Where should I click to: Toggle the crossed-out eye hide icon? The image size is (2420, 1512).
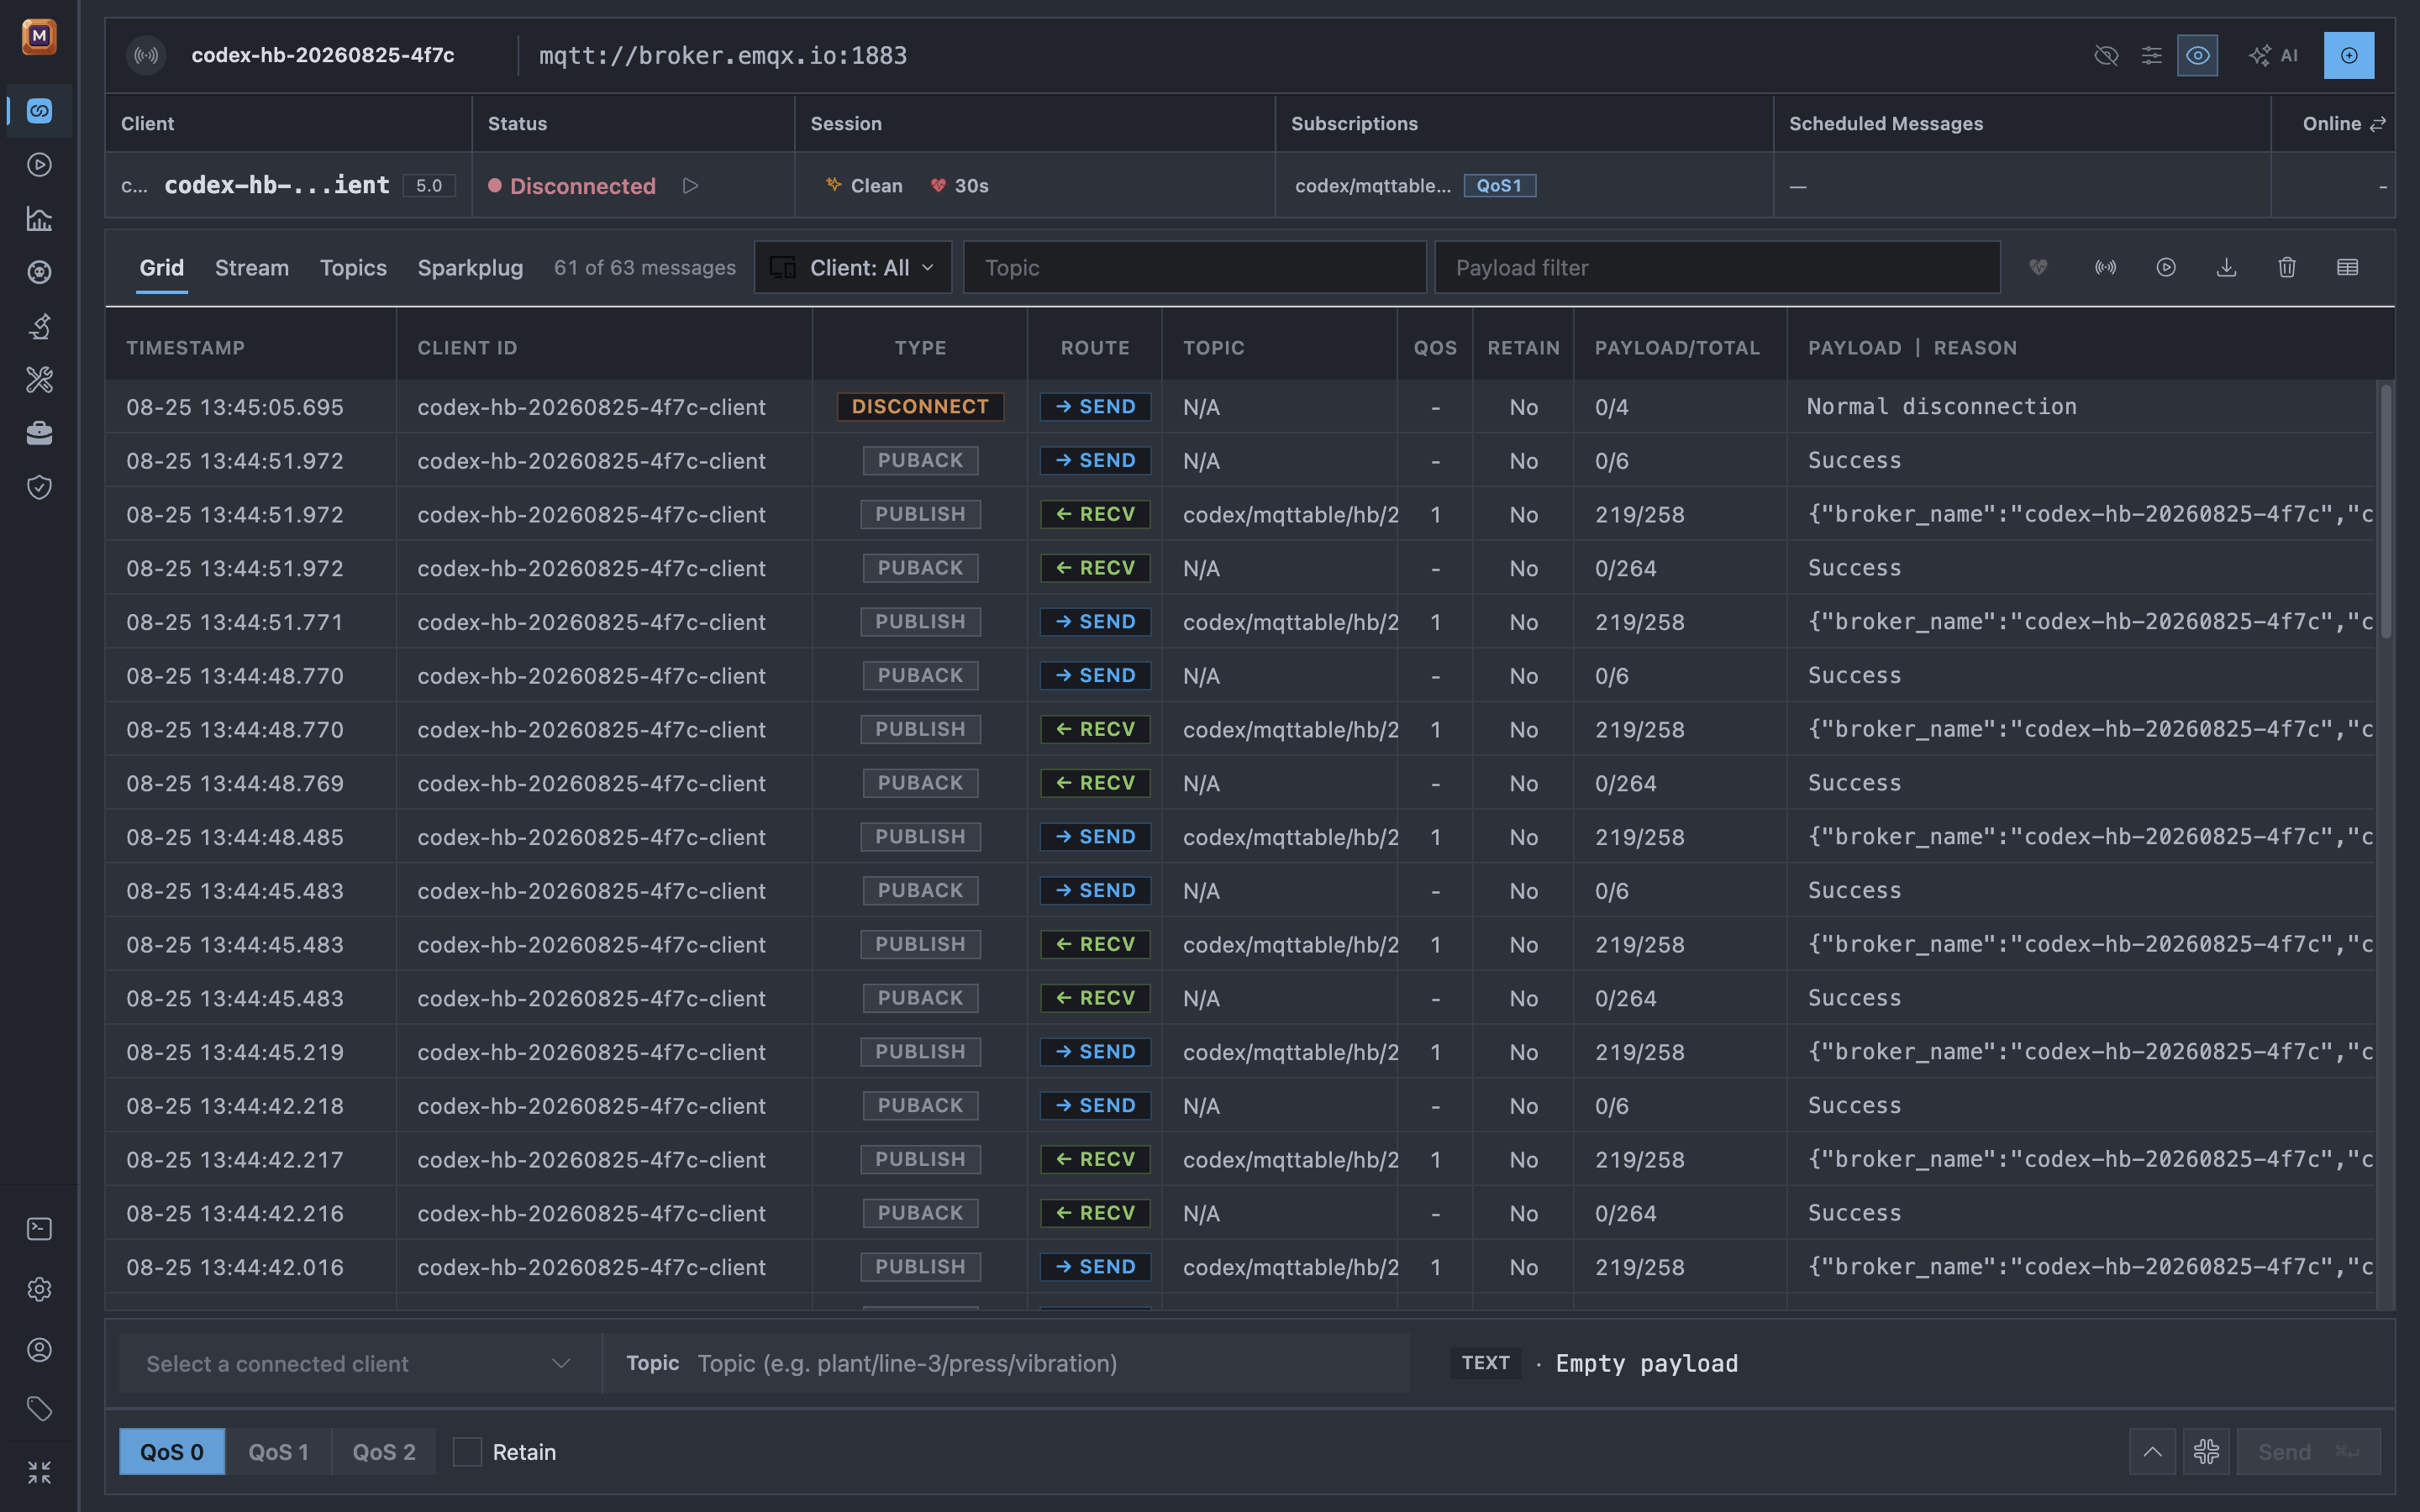[x=2106, y=56]
